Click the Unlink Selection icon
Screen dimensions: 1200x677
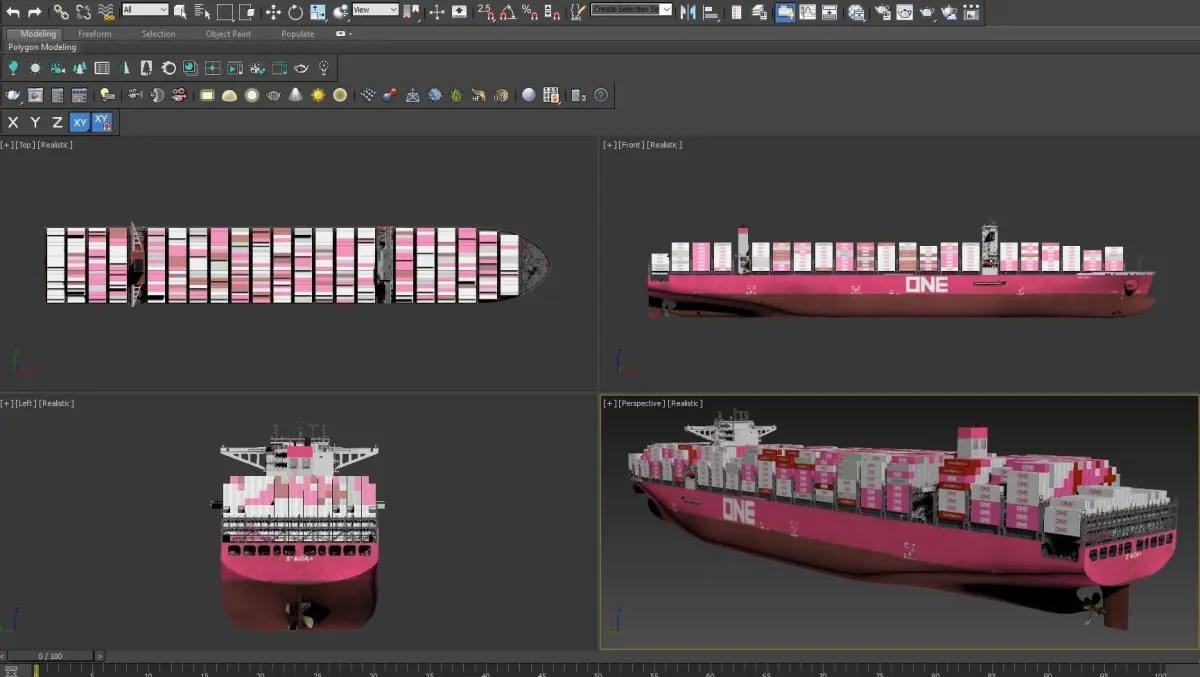click(x=83, y=12)
